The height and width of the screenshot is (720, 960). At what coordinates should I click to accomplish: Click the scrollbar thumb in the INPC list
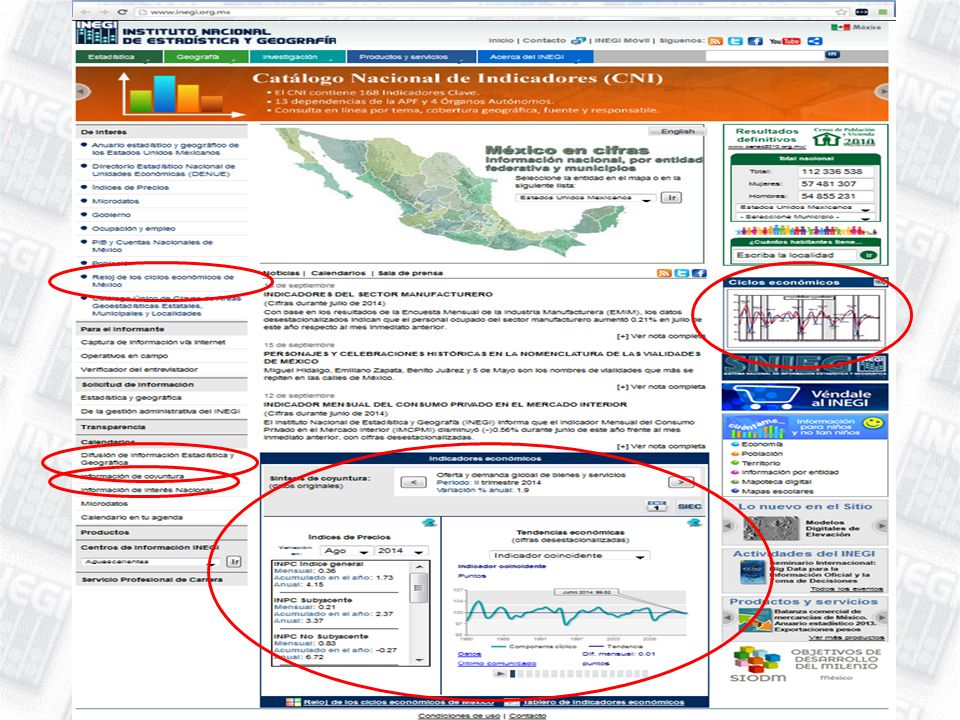coord(419,588)
